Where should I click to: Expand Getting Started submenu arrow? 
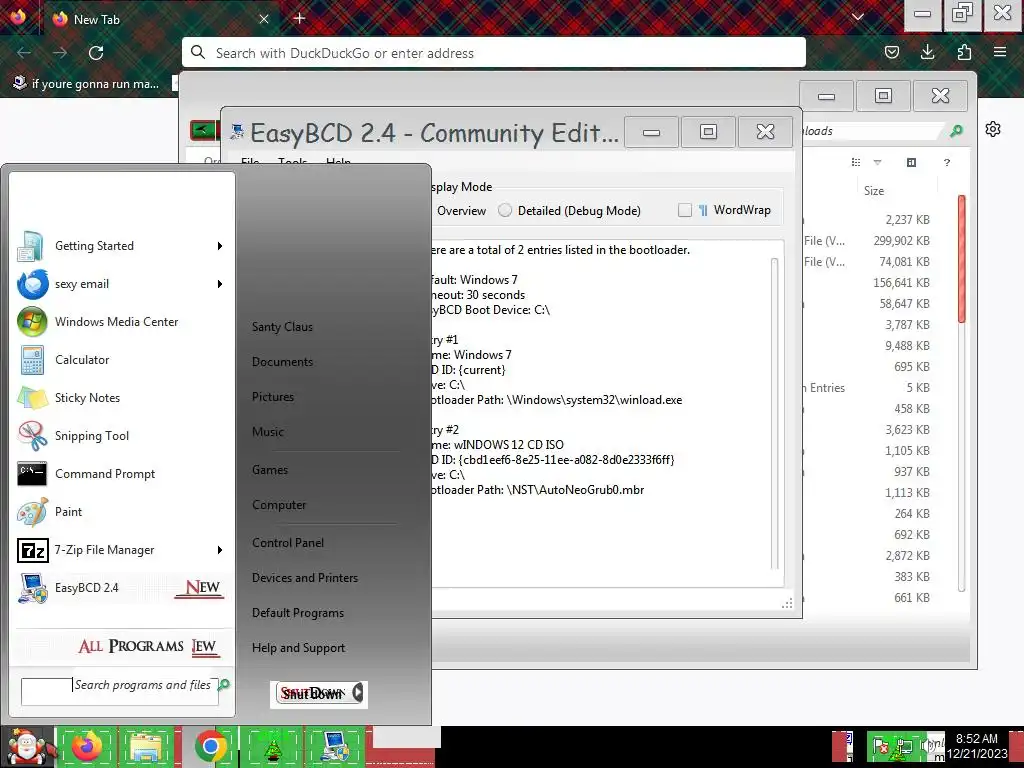219,246
